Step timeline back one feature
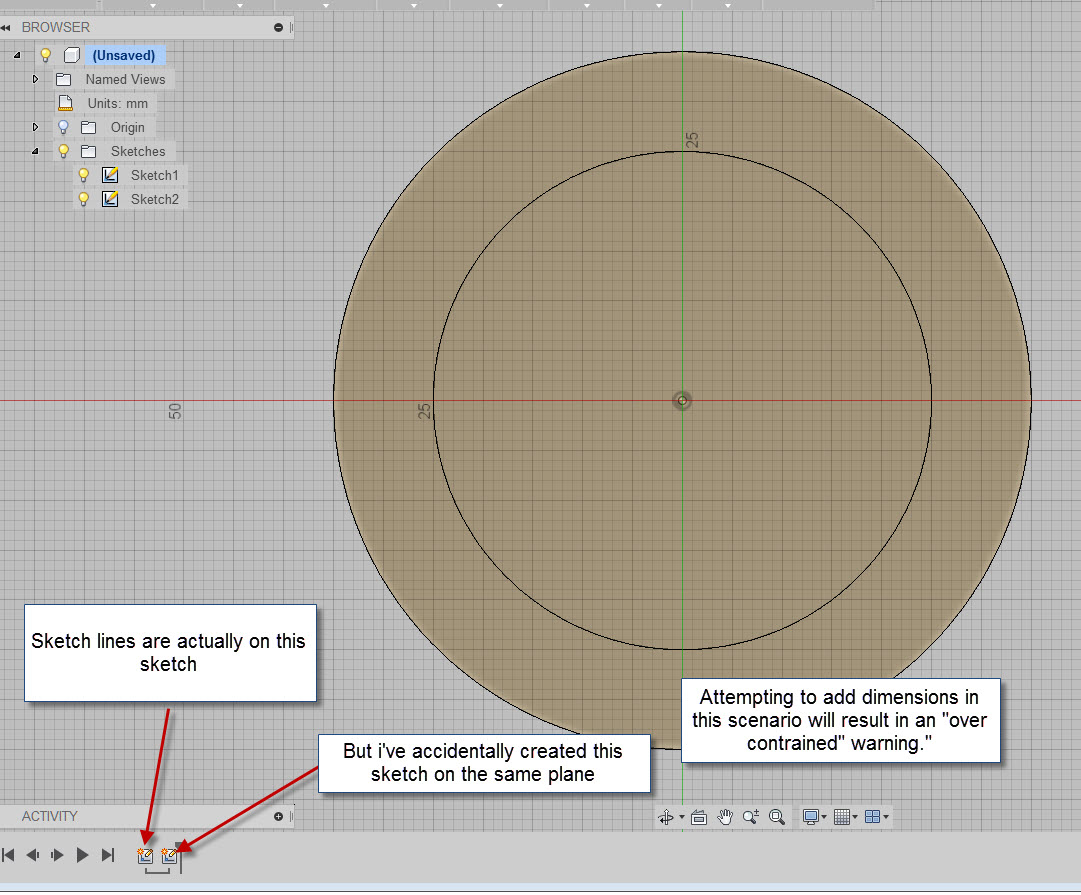Image resolution: width=1081 pixels, height=895 pixels. click(x=32, y=856)
